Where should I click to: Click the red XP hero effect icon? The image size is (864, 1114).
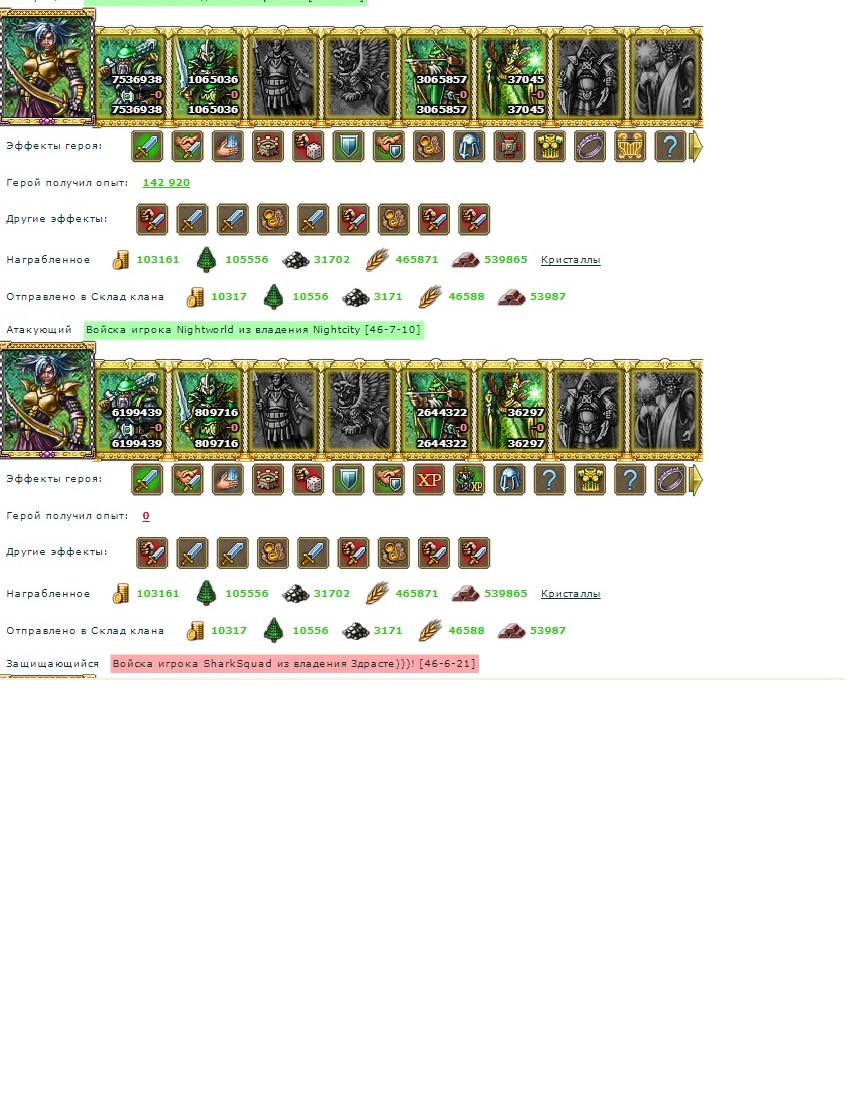click(x=428, y=480)
